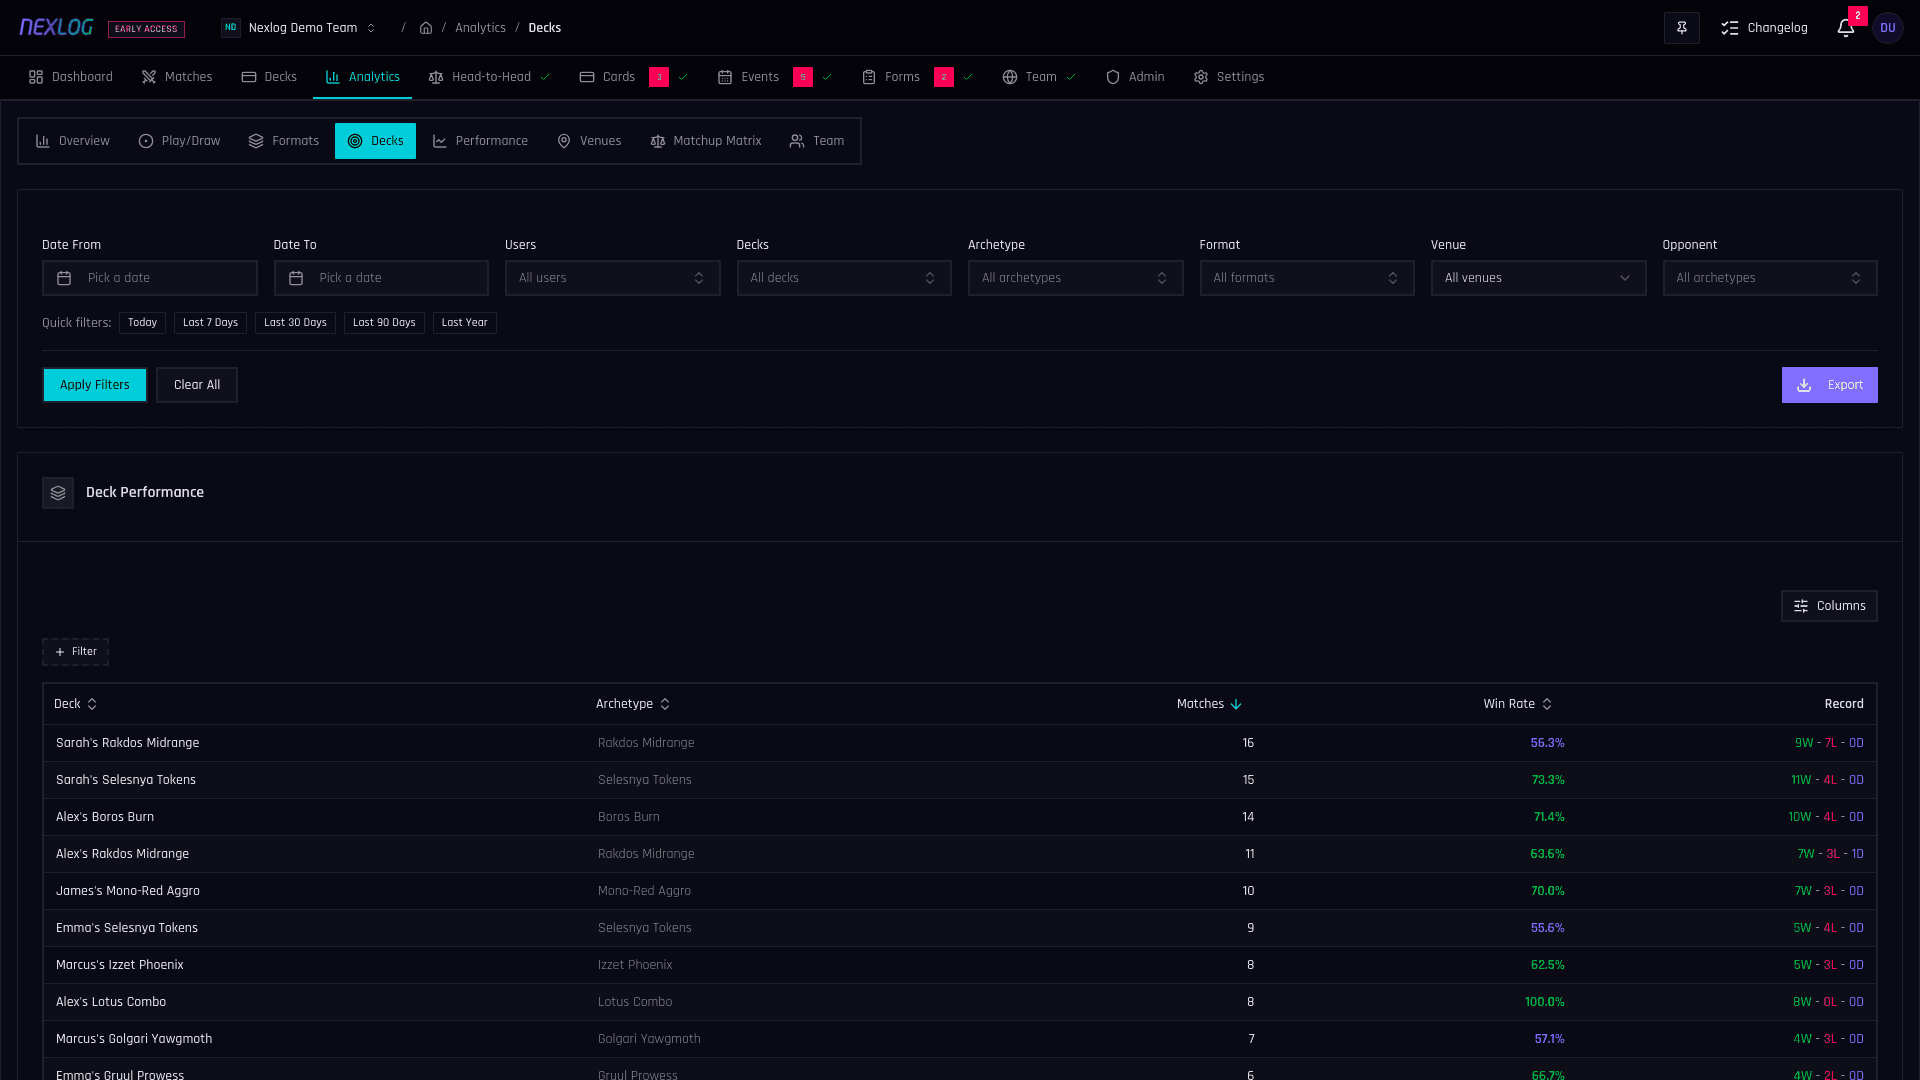
Task: Click the Dashboard grid icon
Action: (x=36, y=77)
